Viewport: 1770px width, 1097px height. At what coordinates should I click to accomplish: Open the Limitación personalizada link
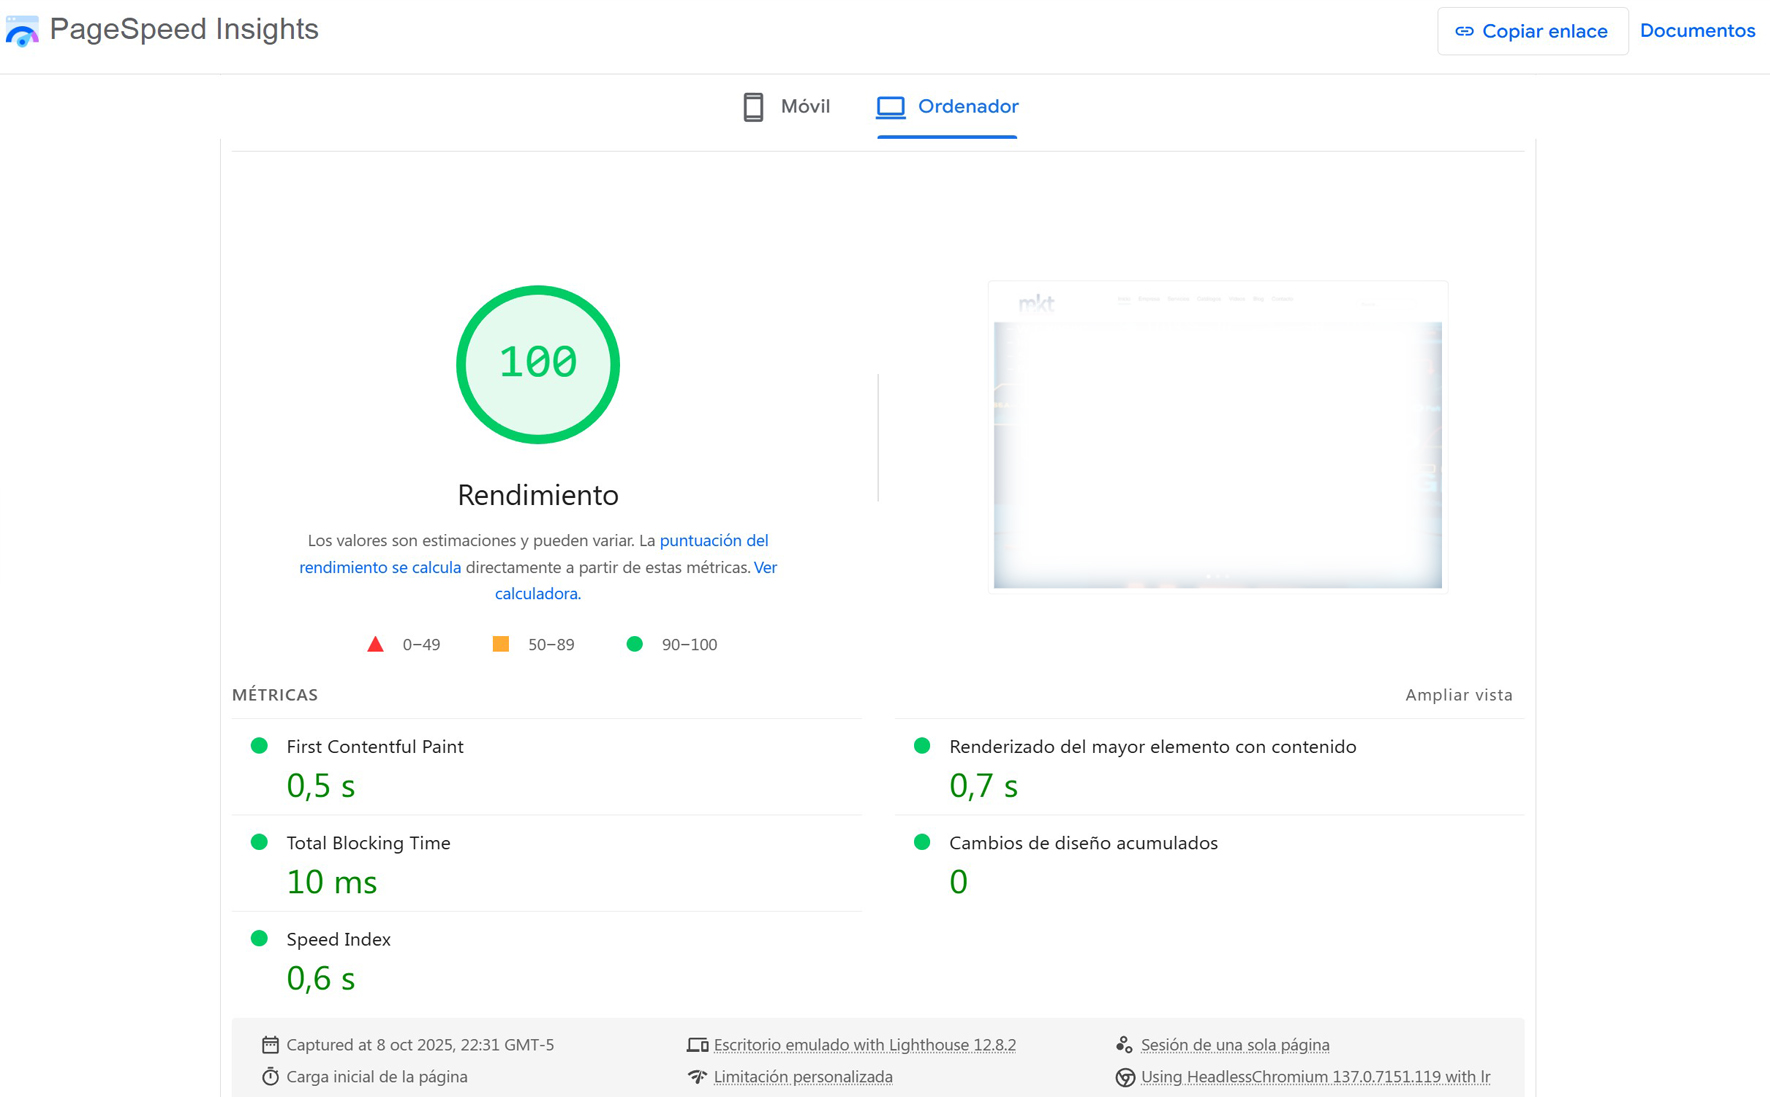coord(803,1077)
